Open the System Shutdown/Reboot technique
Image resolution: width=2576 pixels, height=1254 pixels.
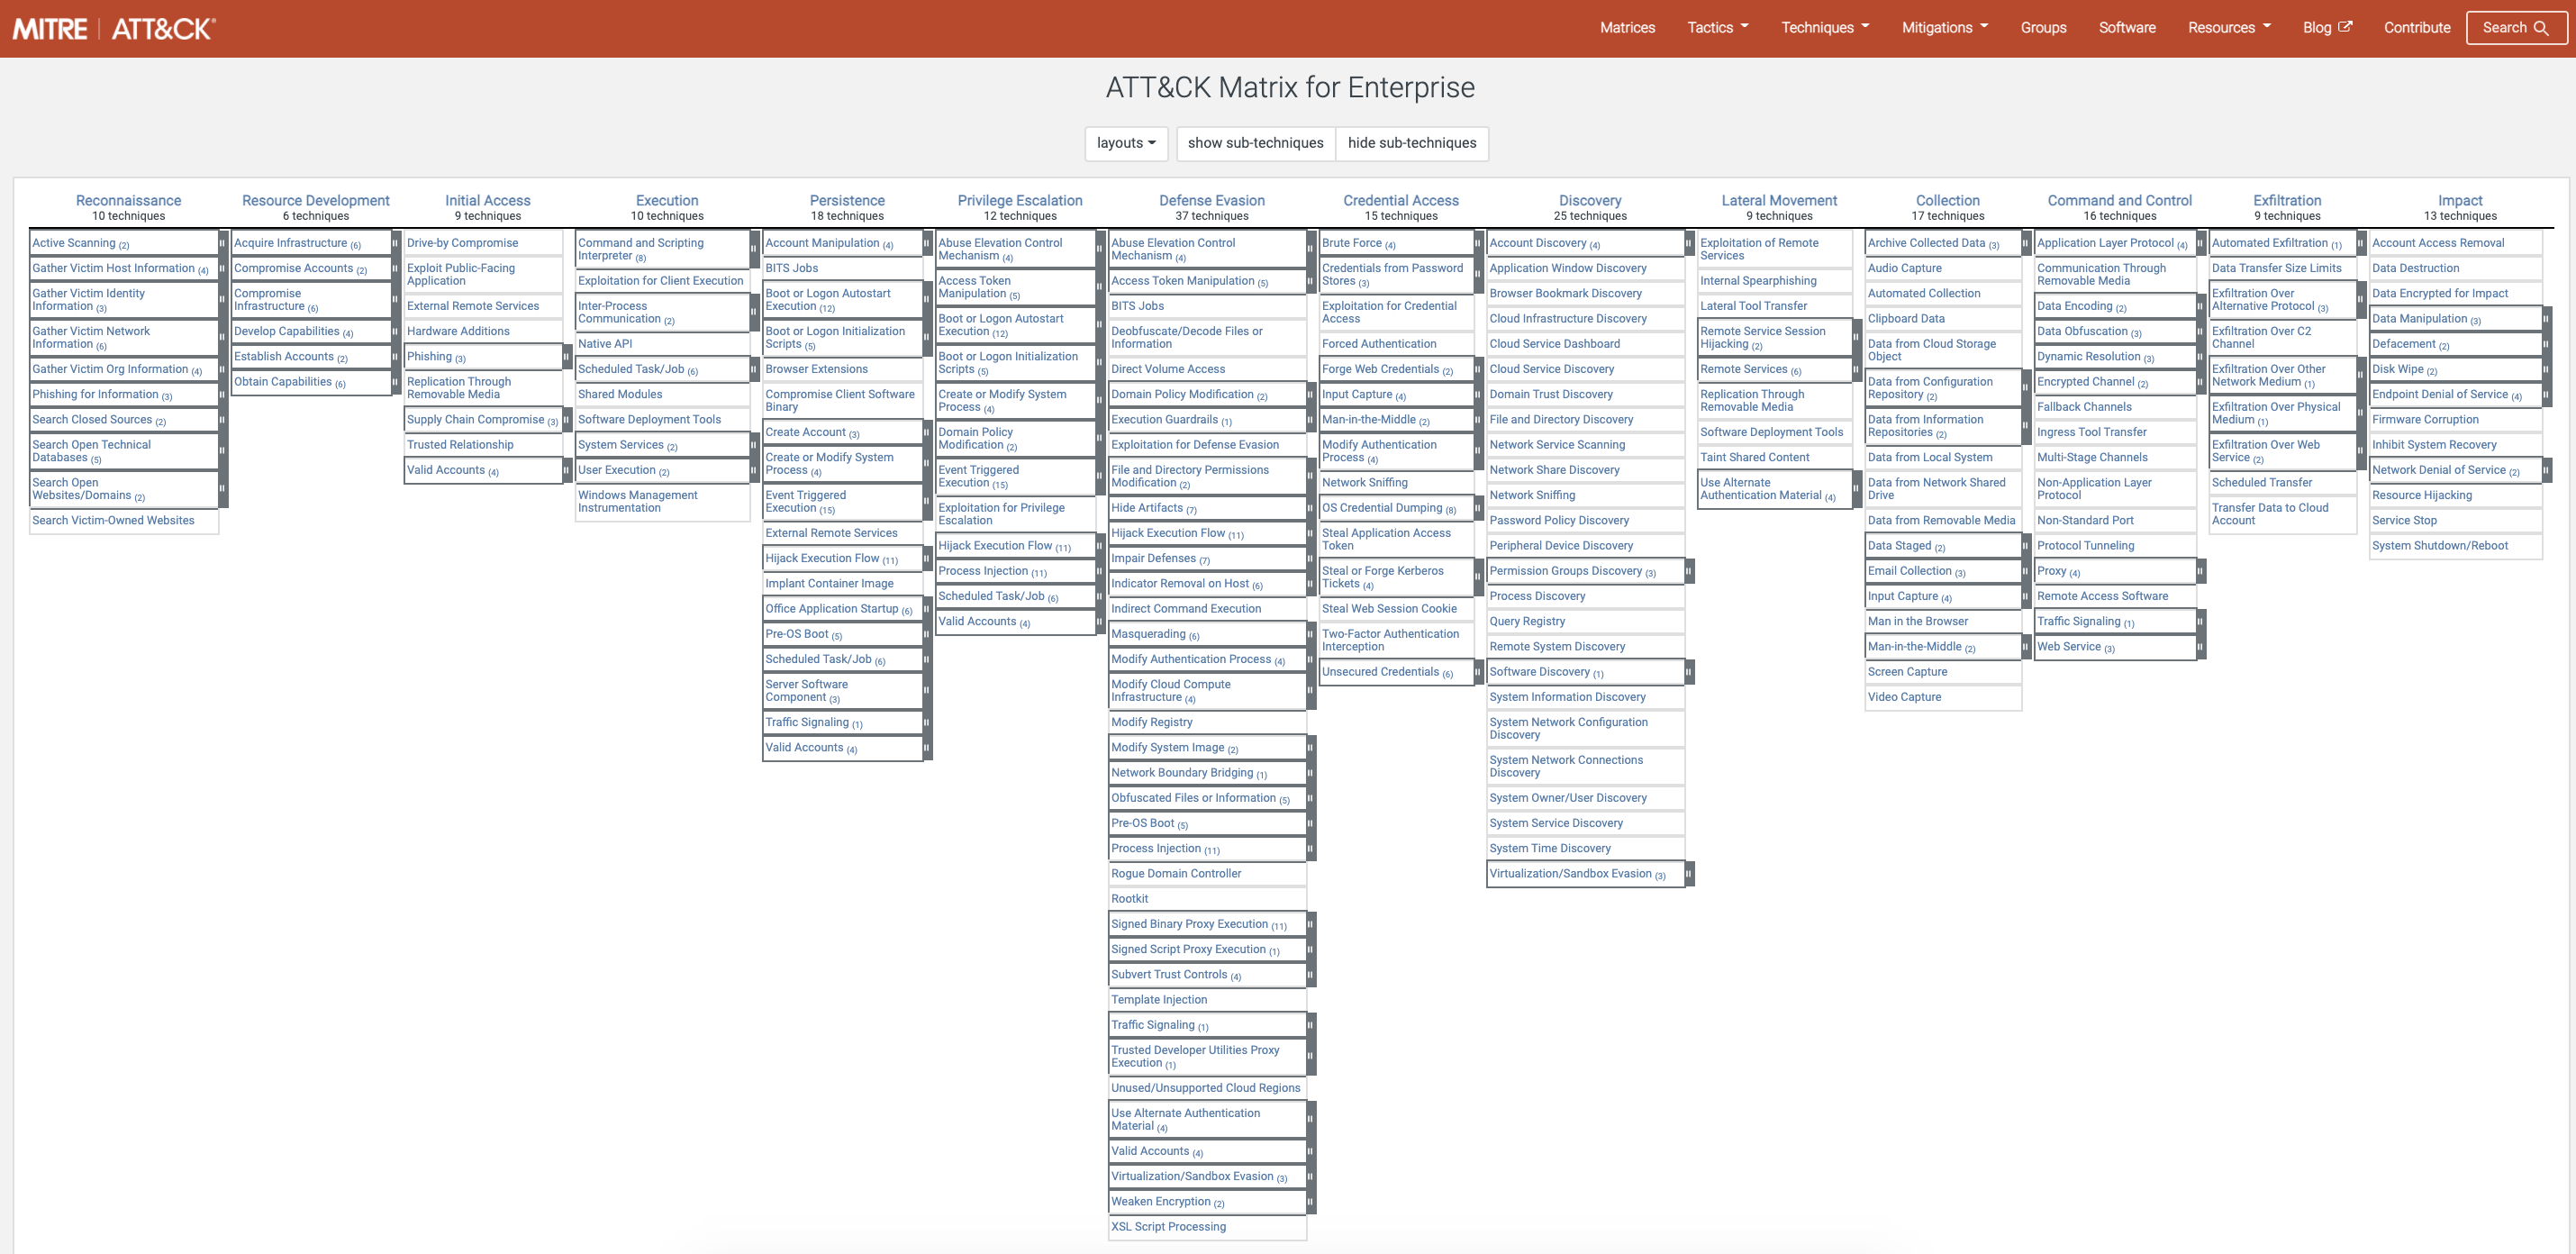coord(2440,546)
